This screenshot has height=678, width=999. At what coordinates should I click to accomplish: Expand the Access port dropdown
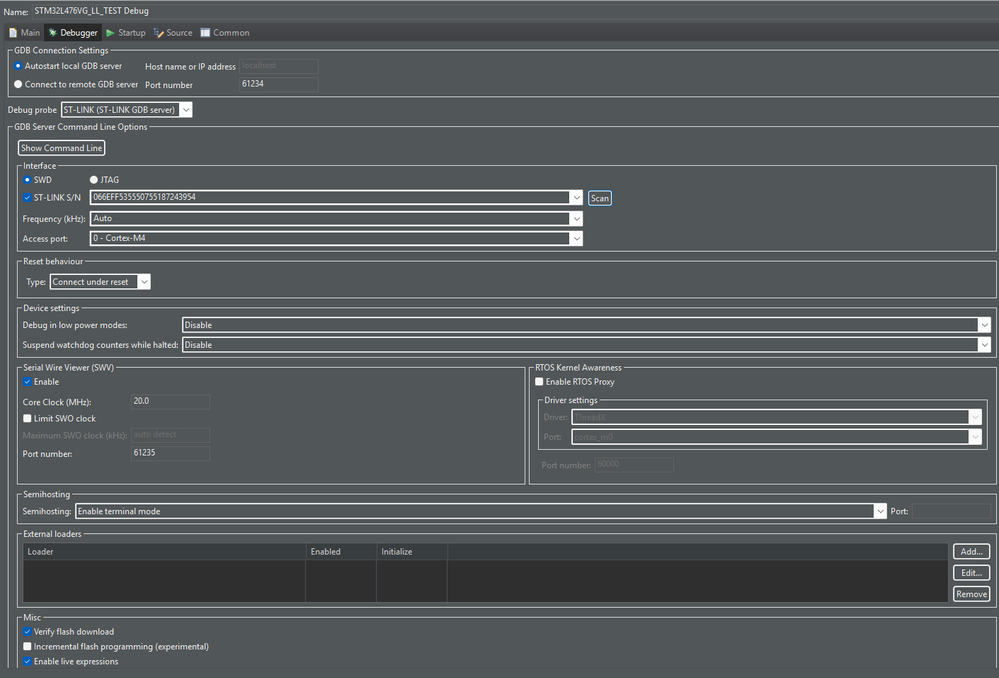pyautogui.click(x=336, y=238)
